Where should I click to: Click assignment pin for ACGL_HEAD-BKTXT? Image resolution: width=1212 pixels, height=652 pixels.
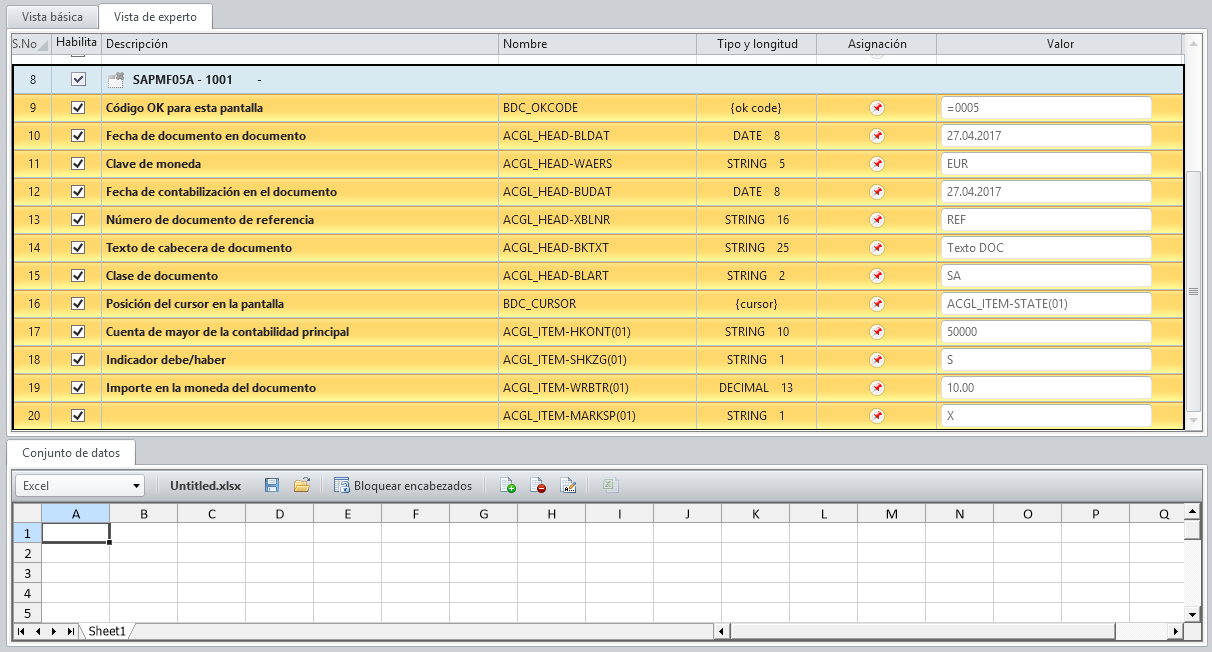[x=877, y=247]
